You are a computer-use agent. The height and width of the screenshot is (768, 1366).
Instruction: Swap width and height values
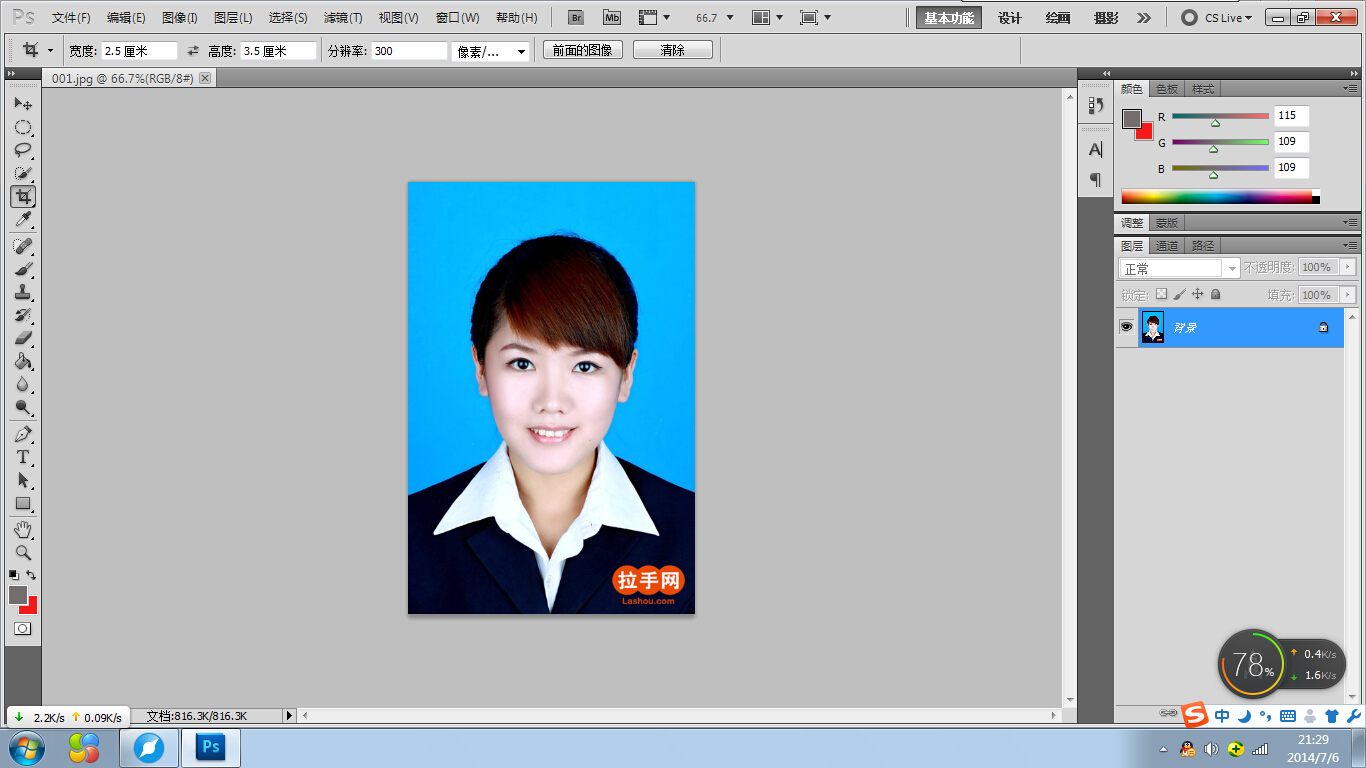point(193,50)
